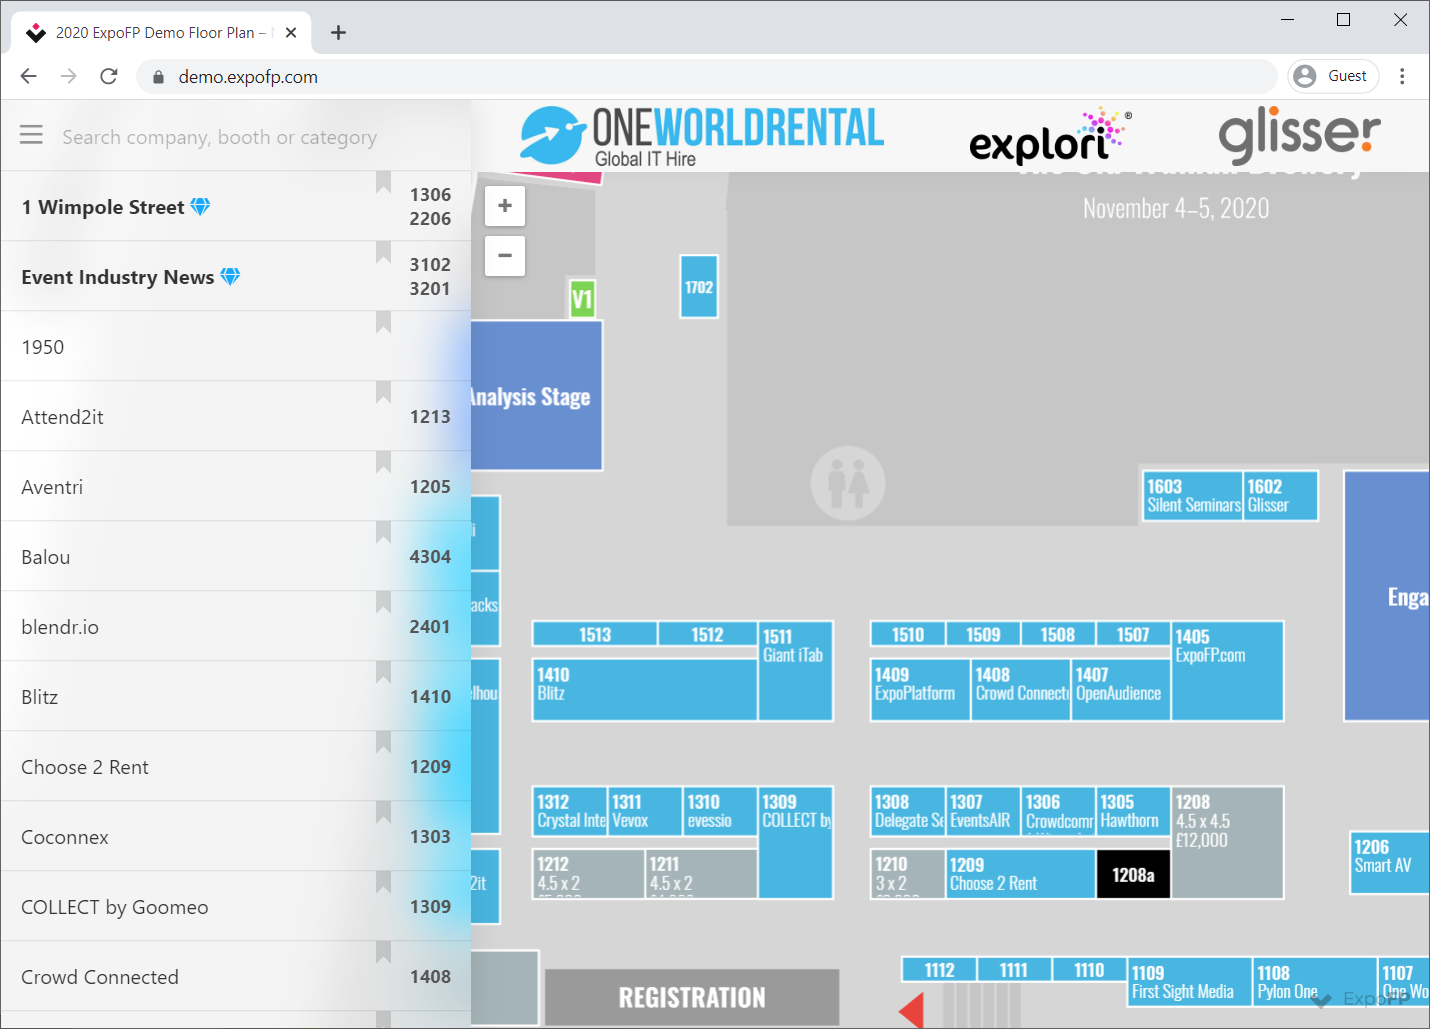Open a new browser tab

click(x=339, y=33)
